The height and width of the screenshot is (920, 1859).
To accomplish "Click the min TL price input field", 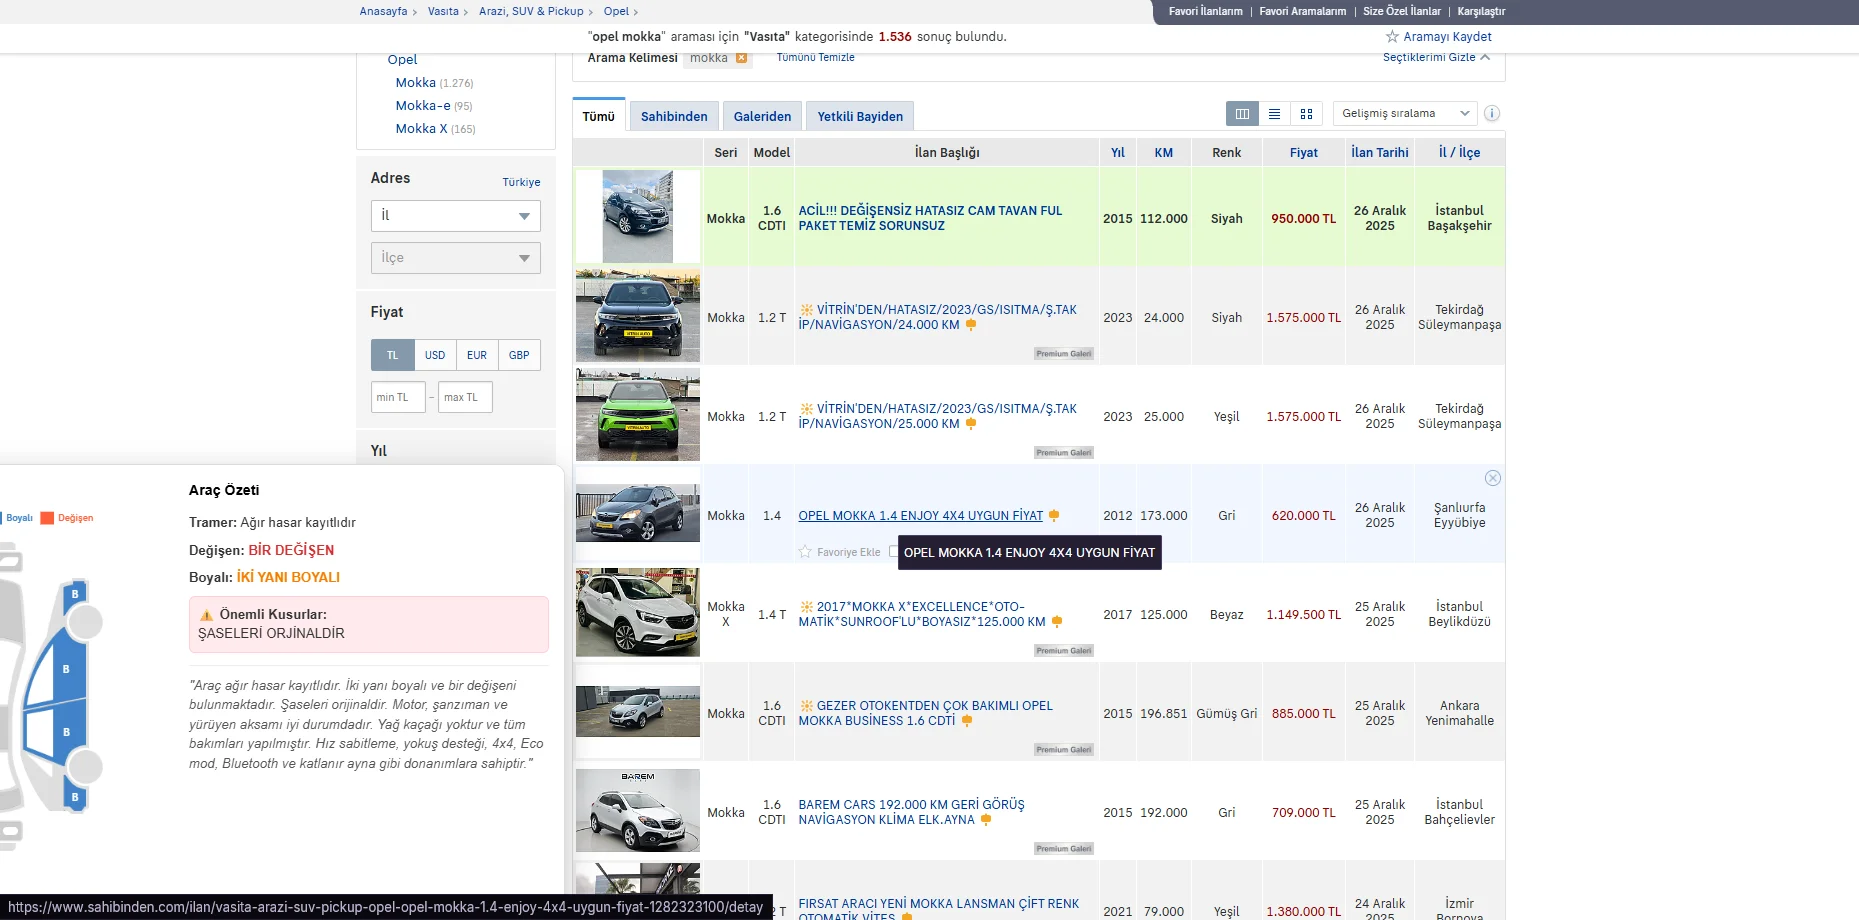I will [x=398, y=397].
